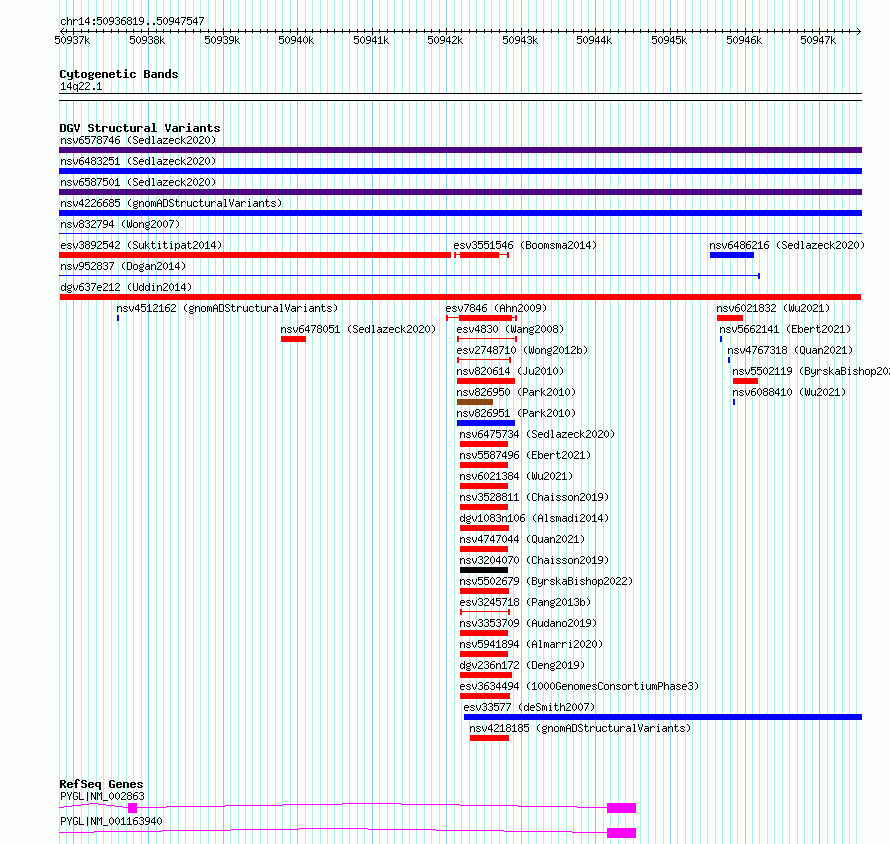
Task: Select nsv820614 (Ju2010) variant label
Action: pyautogui.click(x=510, y=371)
